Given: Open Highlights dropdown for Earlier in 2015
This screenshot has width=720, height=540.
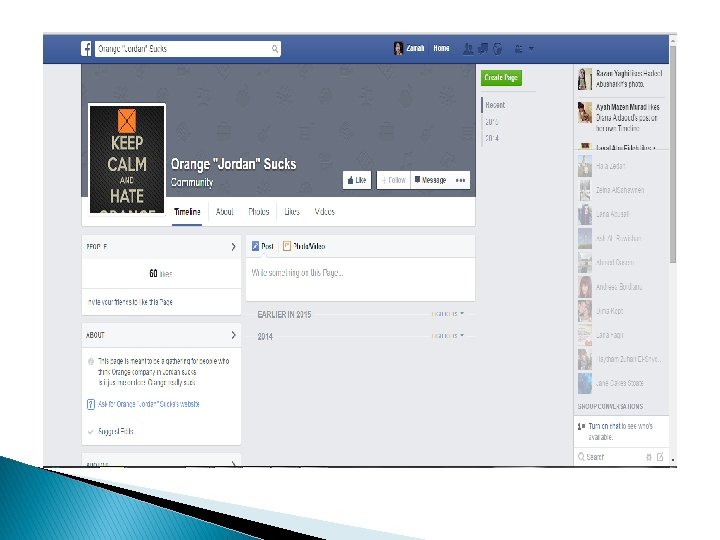Looking at the screenshot, I should [448, 314].
